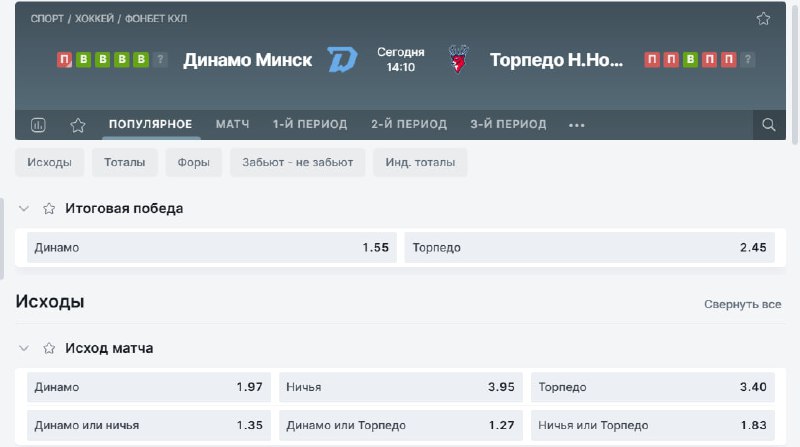800x447 pixels.
Task: Select Торпедо match outcome 3.40
Action: pos(653,387)
